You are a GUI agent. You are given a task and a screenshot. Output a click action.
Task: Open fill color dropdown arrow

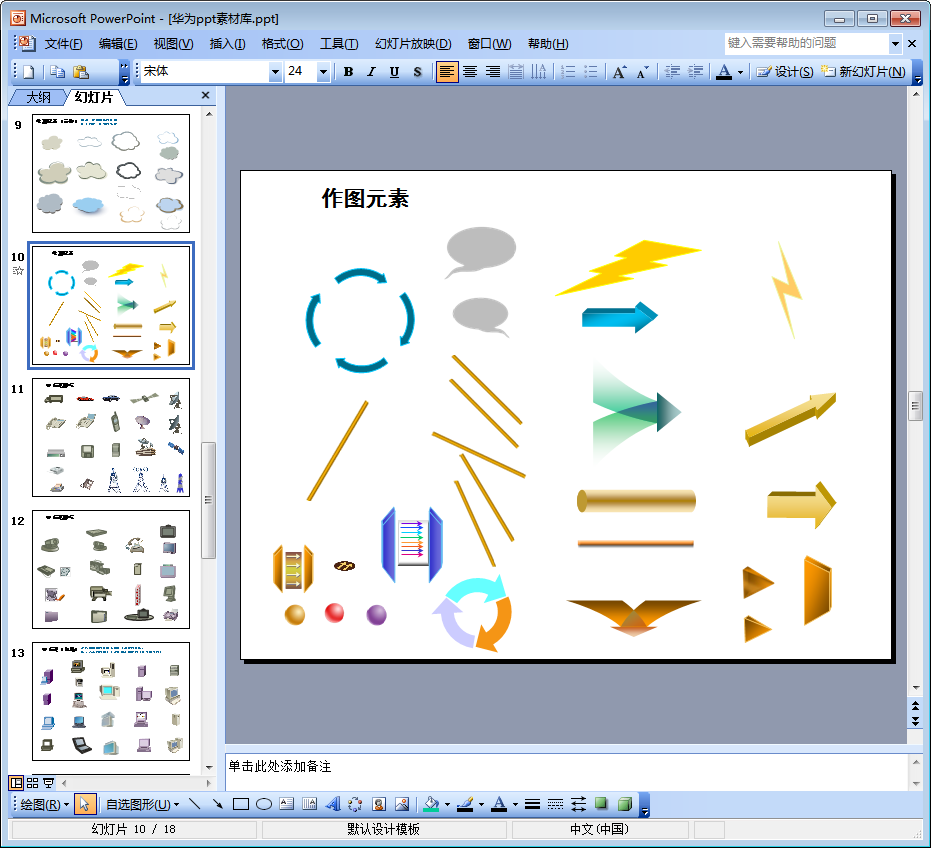click(447, 805)
